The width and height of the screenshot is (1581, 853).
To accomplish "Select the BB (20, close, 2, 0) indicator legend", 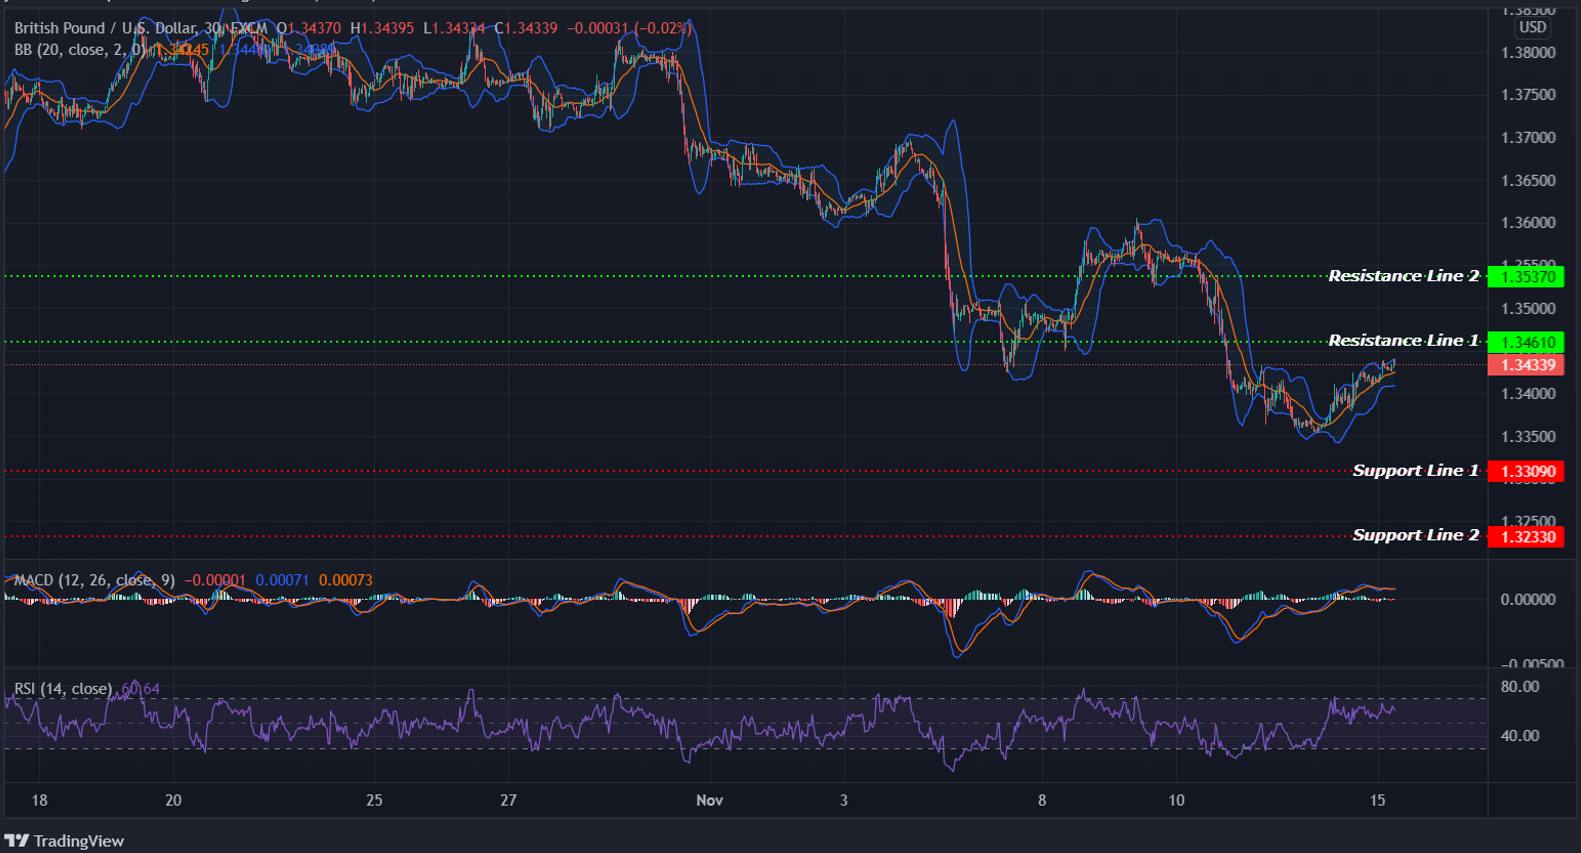I will (x=79, y=49).
